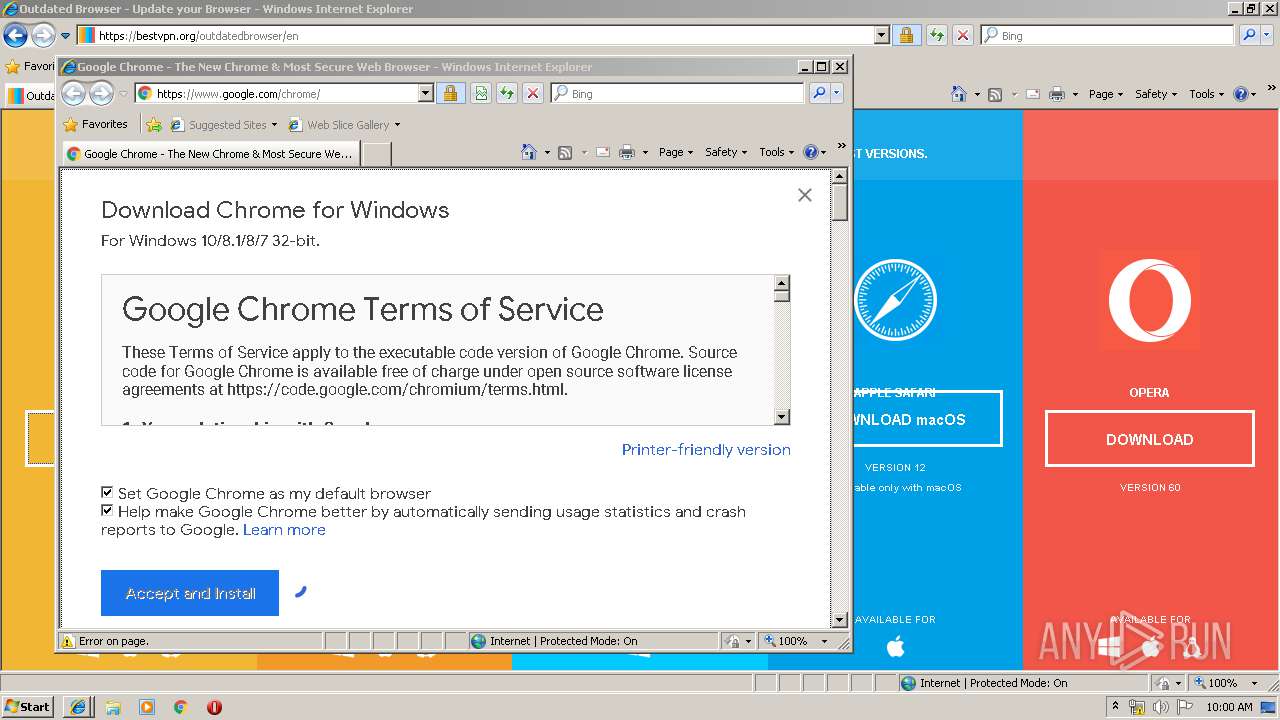
Task: Expand the Suggested Sites dropdown
Action: click(x=274, y=125)
